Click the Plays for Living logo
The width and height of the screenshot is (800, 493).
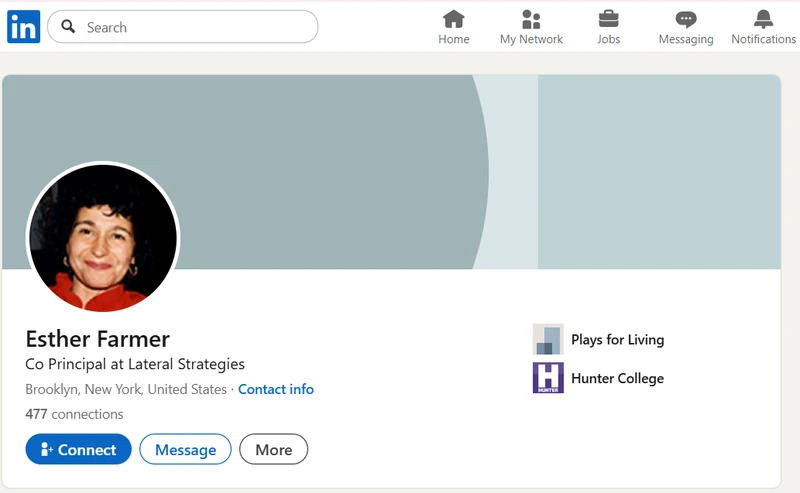[548, 340]
